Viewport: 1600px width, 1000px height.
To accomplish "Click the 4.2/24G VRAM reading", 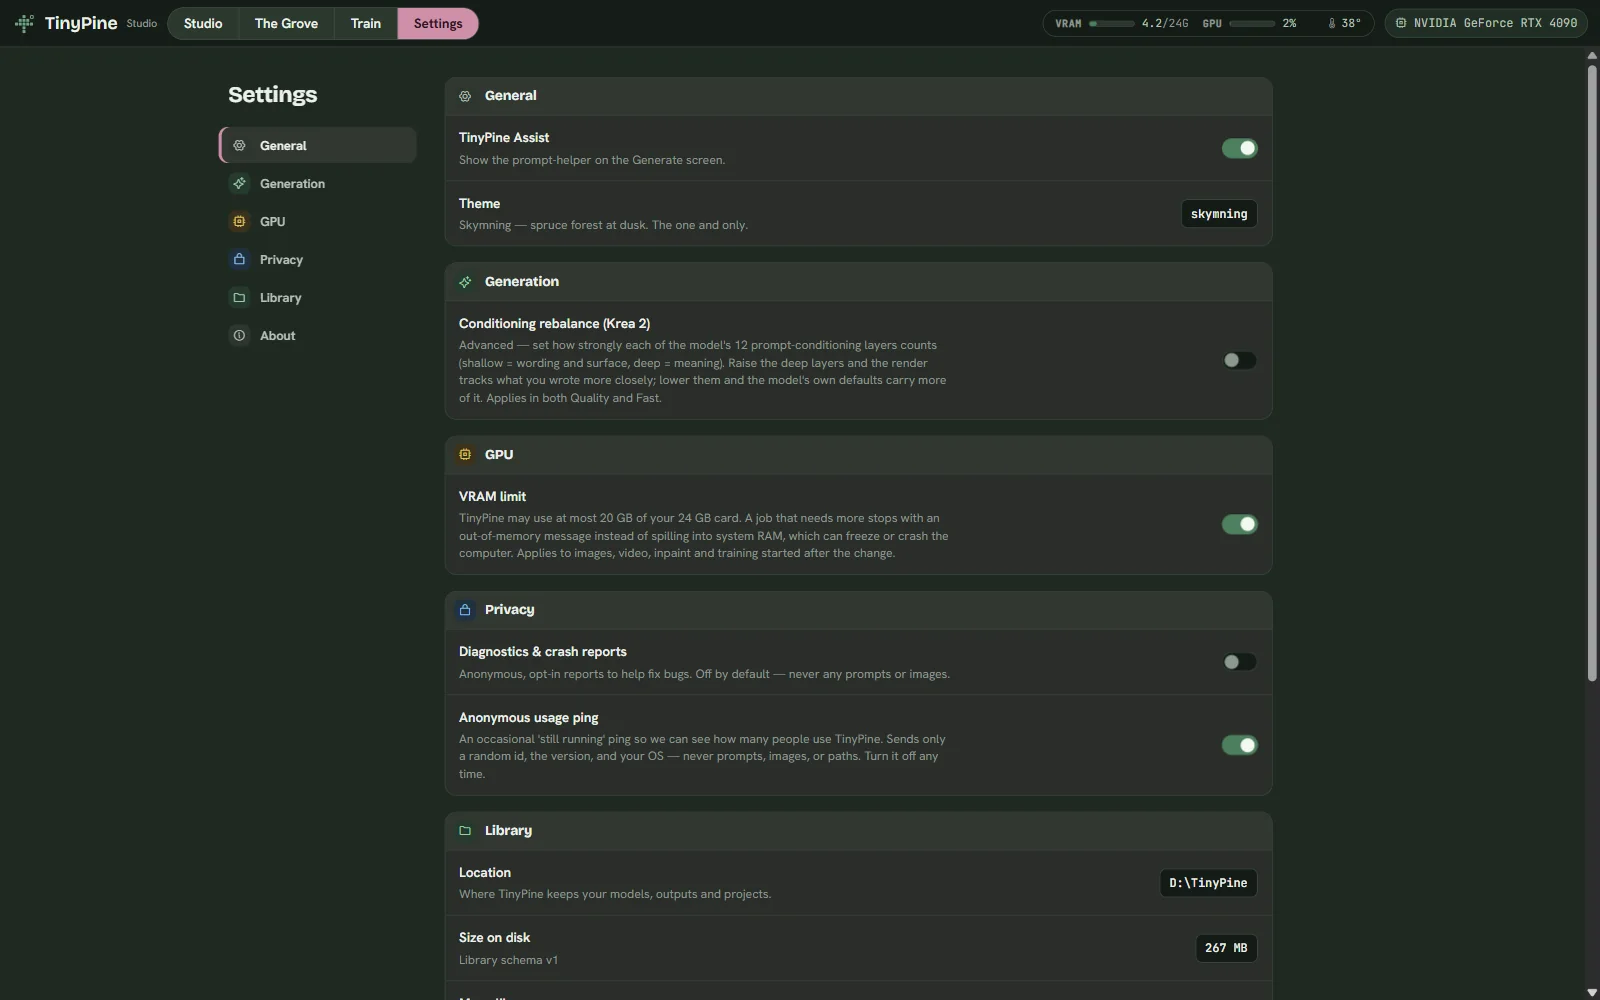I will [1165, 23].
